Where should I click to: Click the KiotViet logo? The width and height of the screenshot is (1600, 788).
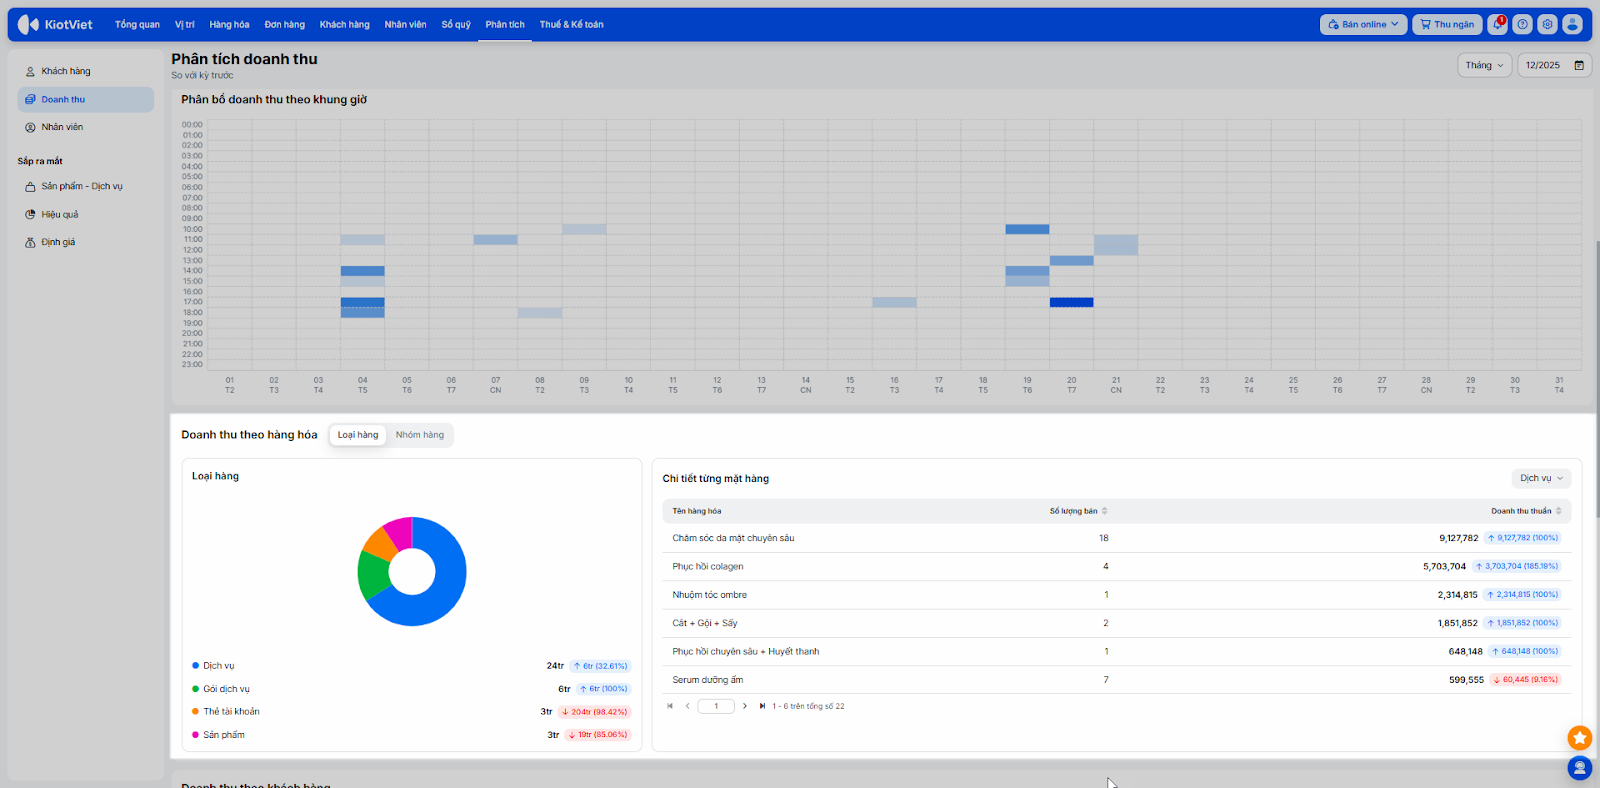56,24
